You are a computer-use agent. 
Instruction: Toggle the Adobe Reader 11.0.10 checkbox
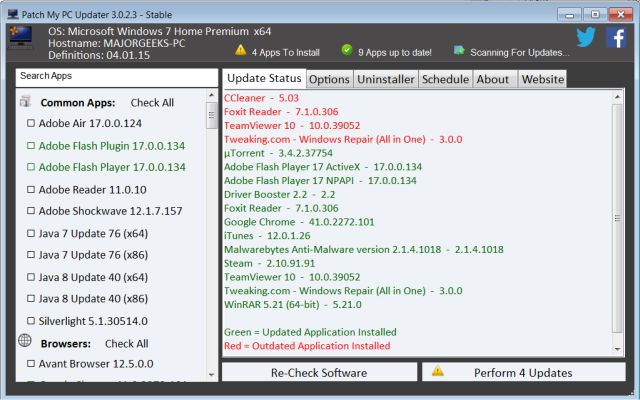pos(30,189)
